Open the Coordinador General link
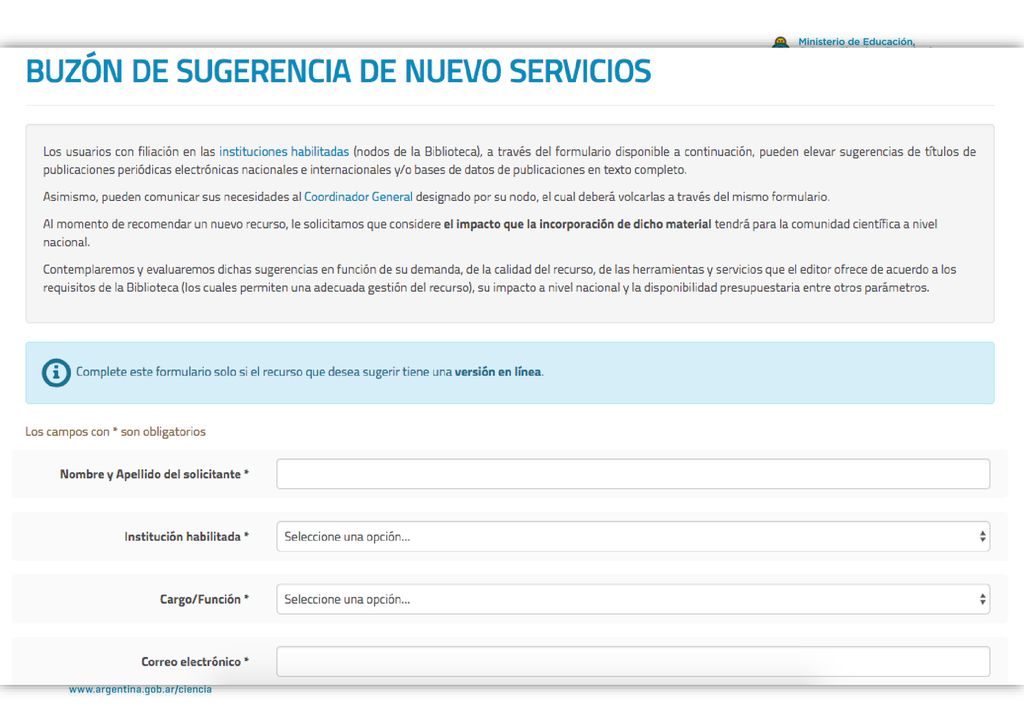This screenshot has height=709, width=1024. coord(358,197)
